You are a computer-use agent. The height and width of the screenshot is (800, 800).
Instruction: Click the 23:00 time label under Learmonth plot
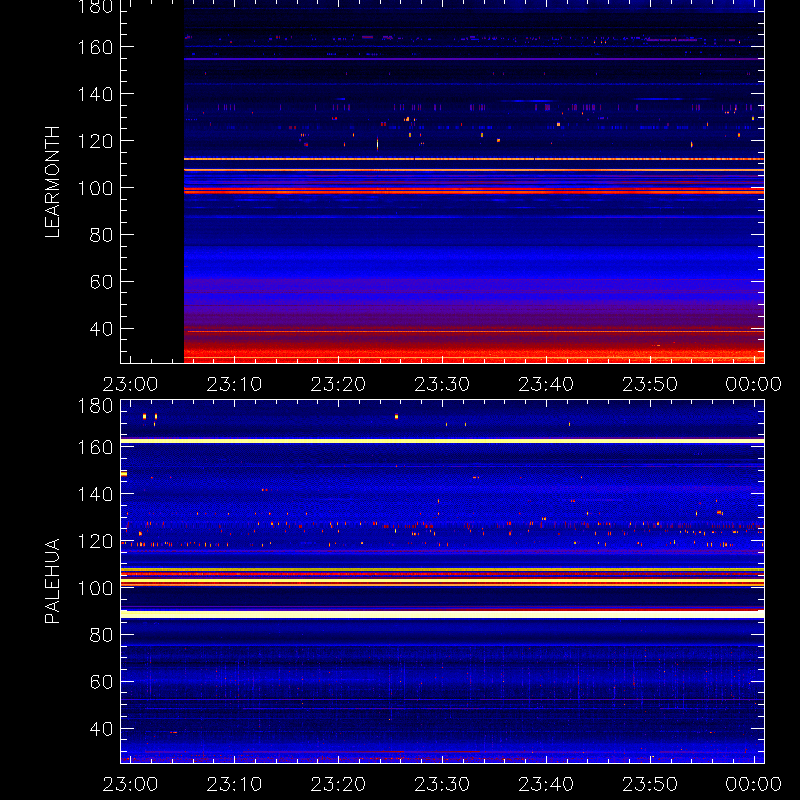pos(131,384)
